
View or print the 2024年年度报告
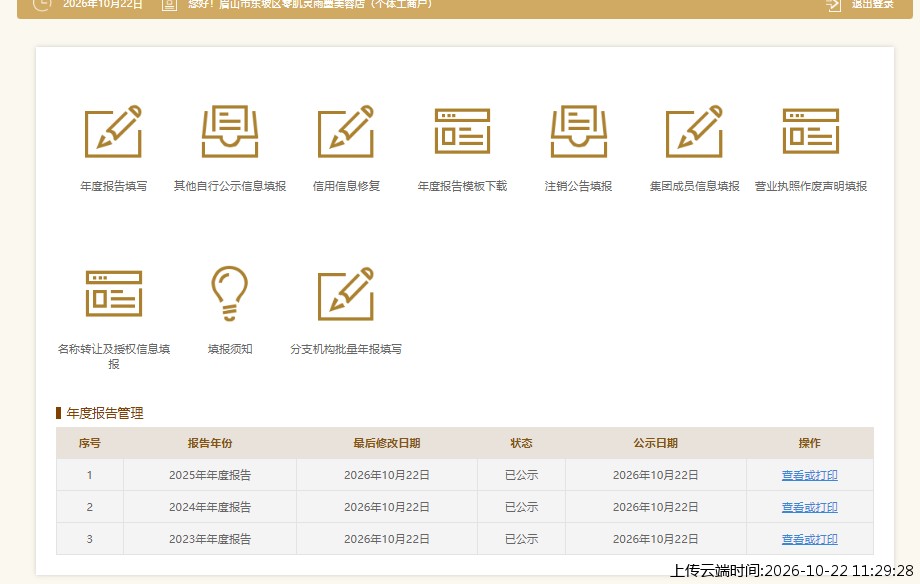[810, 507]
